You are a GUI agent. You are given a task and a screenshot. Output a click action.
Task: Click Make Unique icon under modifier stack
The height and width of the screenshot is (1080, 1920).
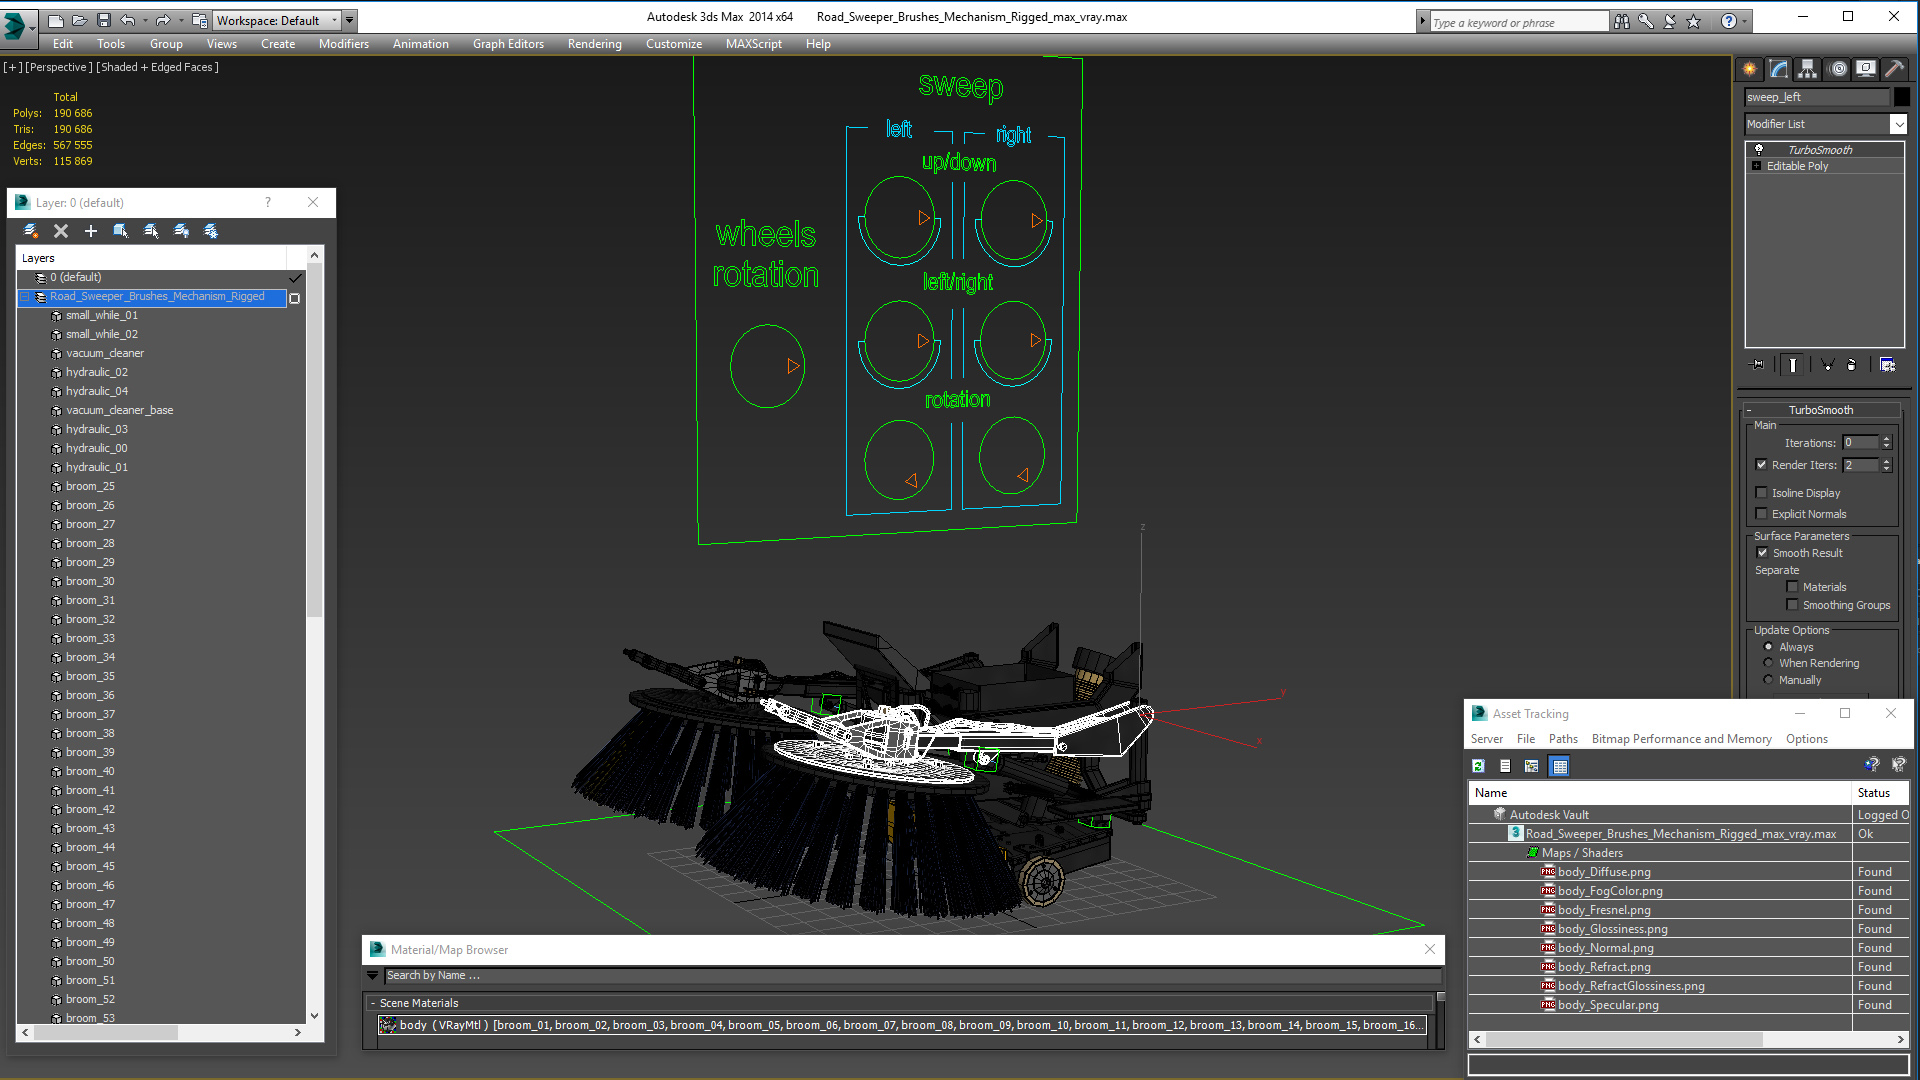[x=1827, y=365]
